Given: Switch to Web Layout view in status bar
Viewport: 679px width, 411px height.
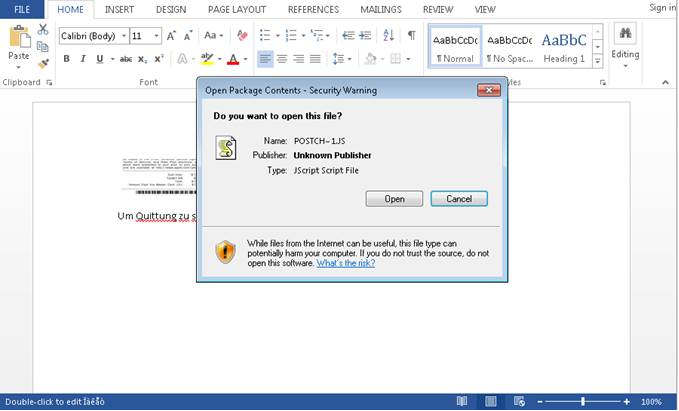Looking at the screenshot, I should 519,402.
